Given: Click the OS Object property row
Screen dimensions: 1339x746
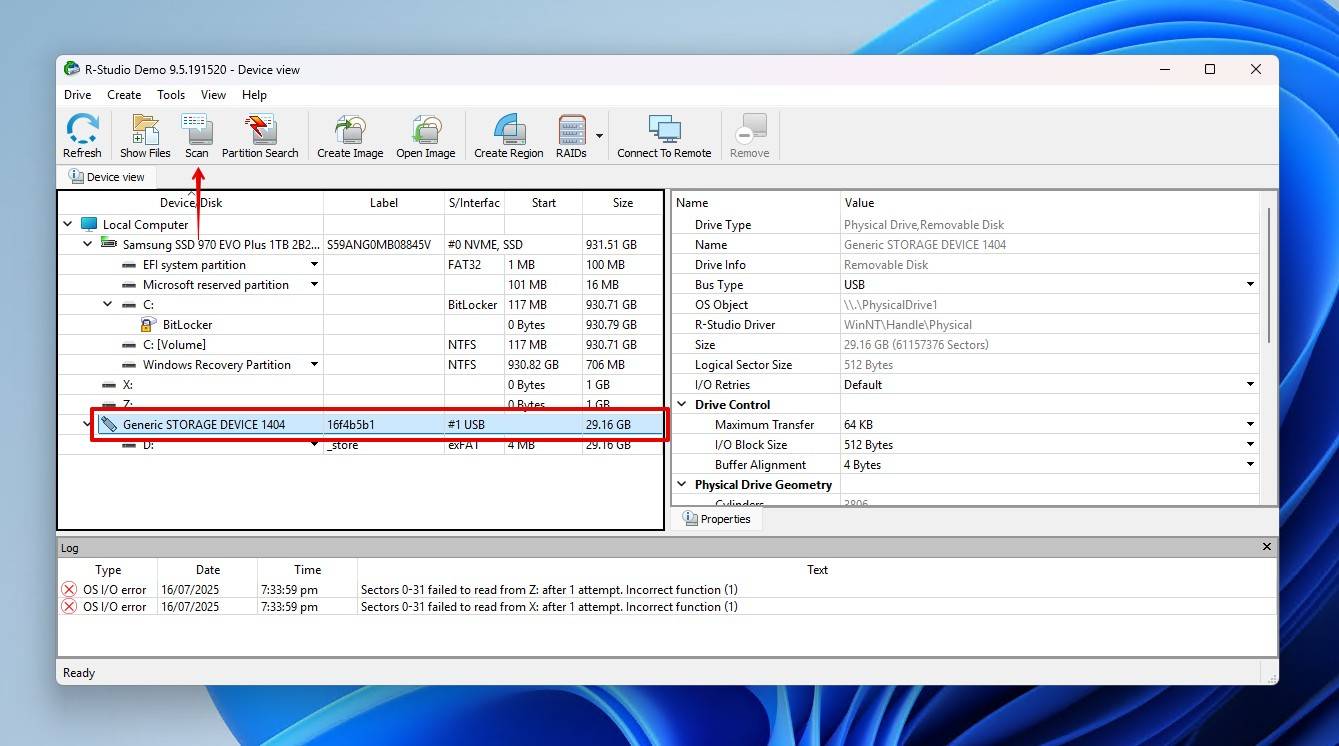Looking at the screenshot, I should pyautogui.click(x=967, y=304).
